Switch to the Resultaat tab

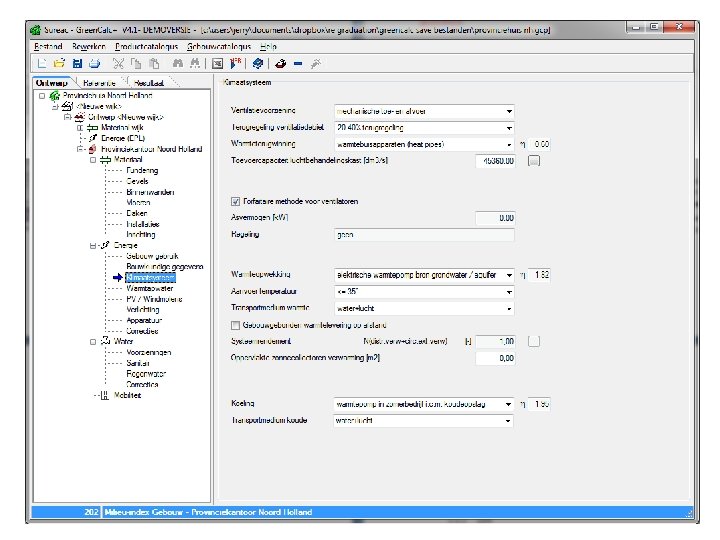[x=149, y=83]
